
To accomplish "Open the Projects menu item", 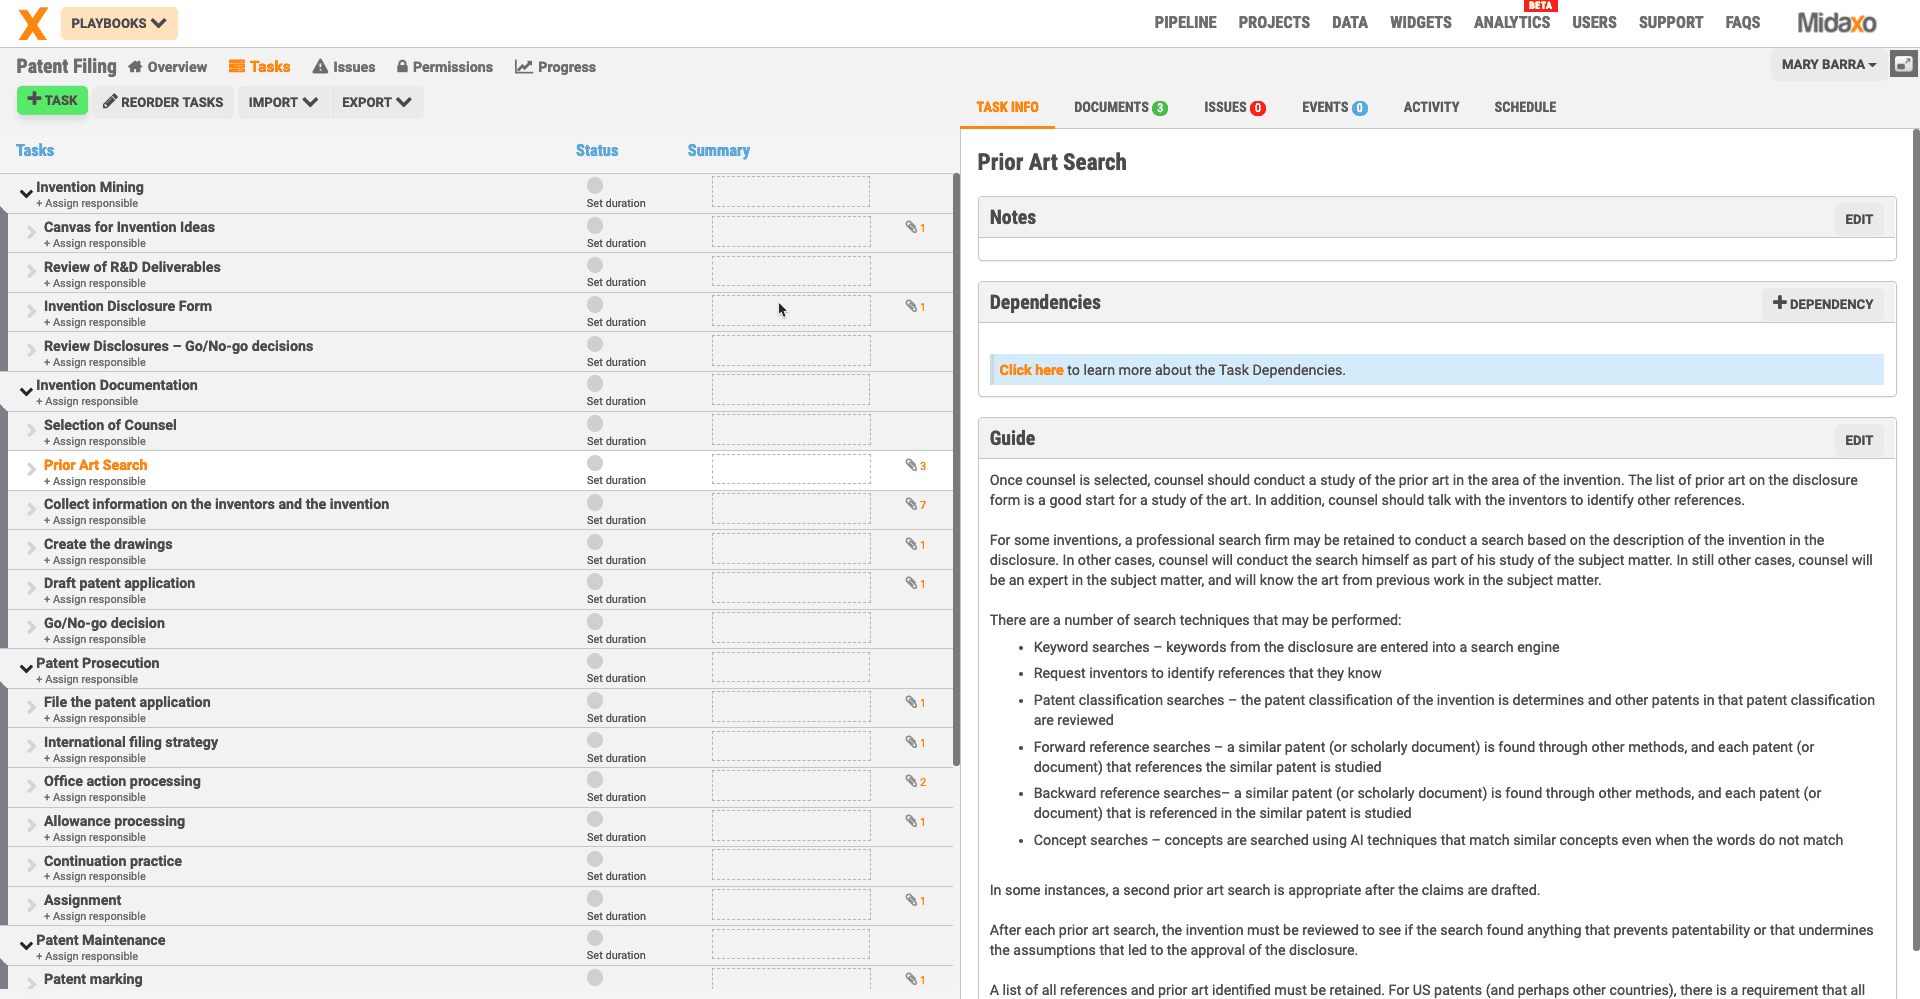I will tap(1273, 22).
